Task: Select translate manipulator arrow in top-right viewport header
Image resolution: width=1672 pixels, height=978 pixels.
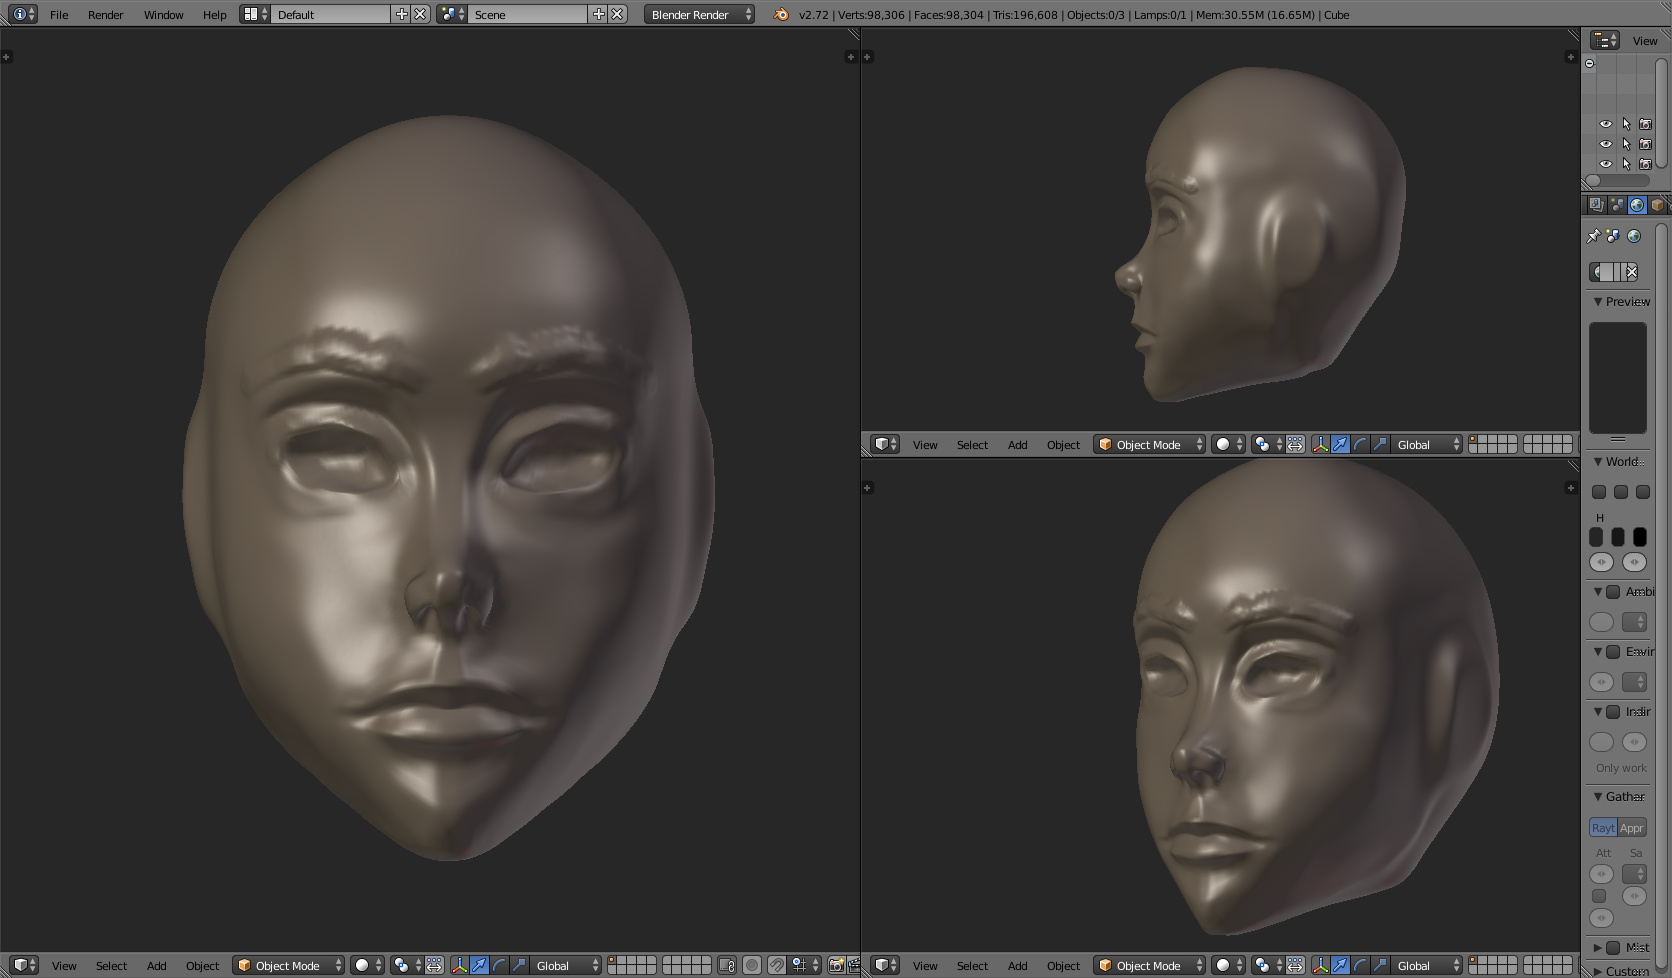Action: click(x=1340, y=444)
